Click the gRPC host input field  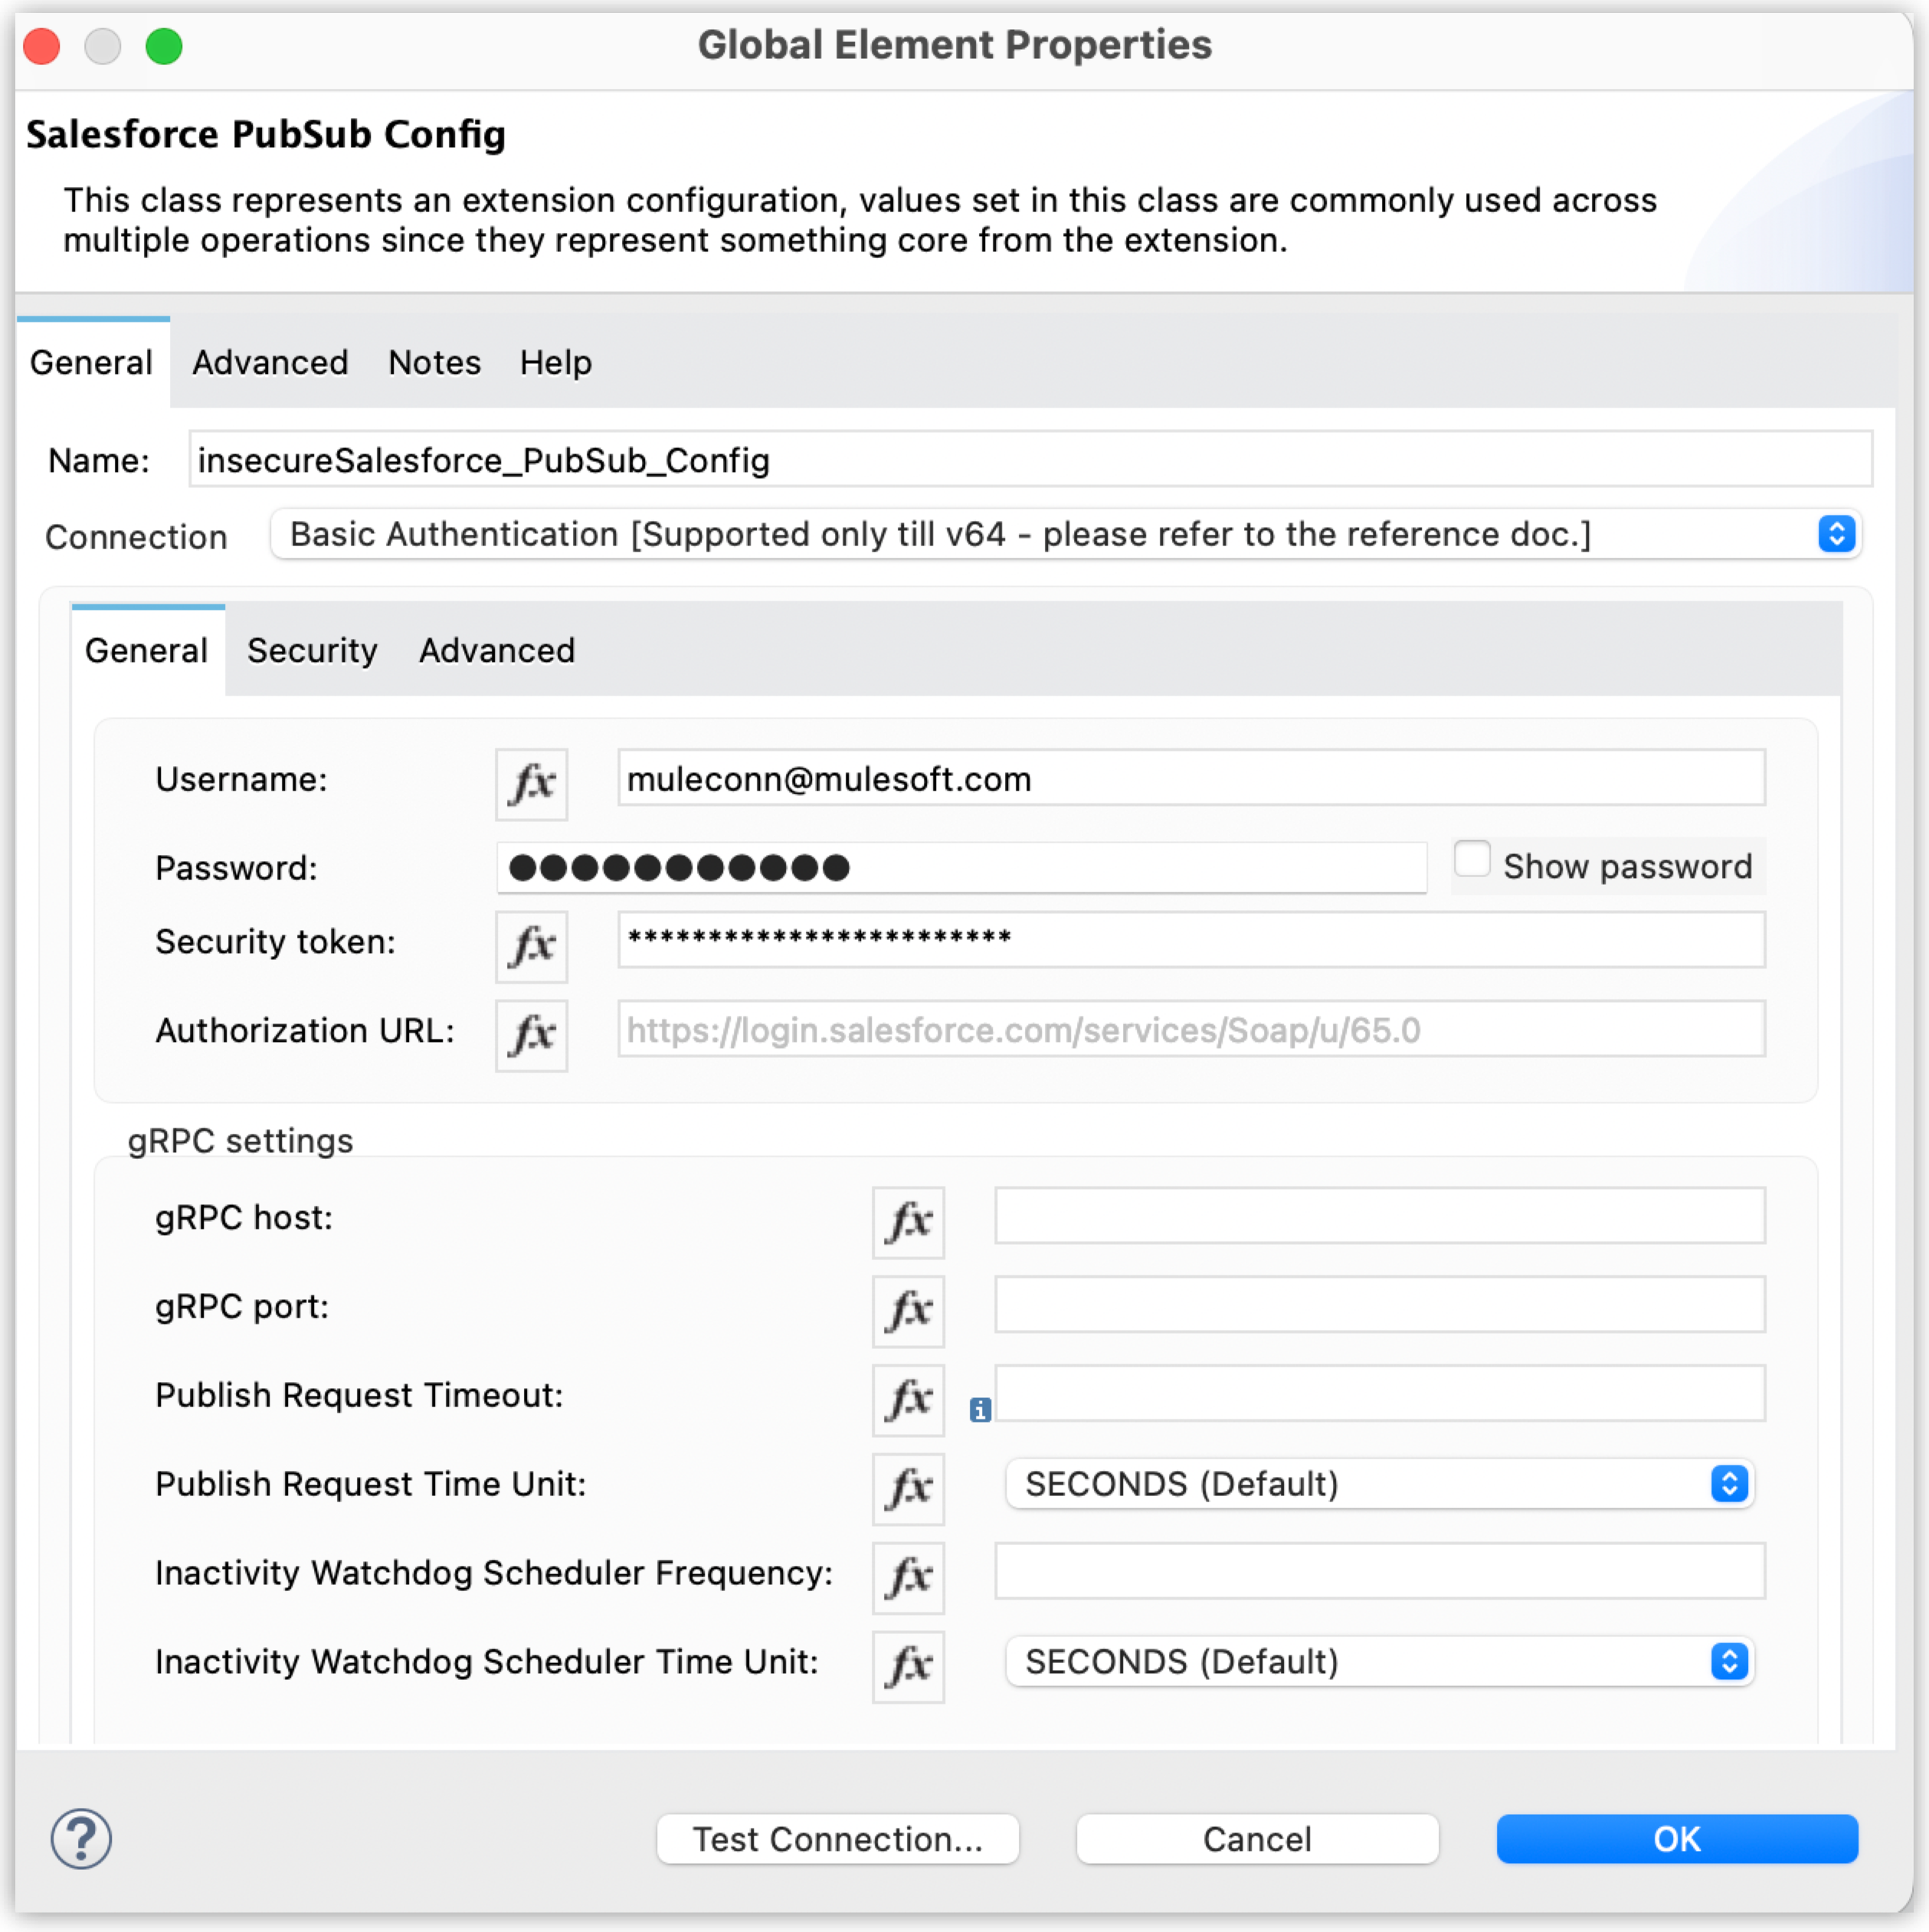pos(1379,1216)
